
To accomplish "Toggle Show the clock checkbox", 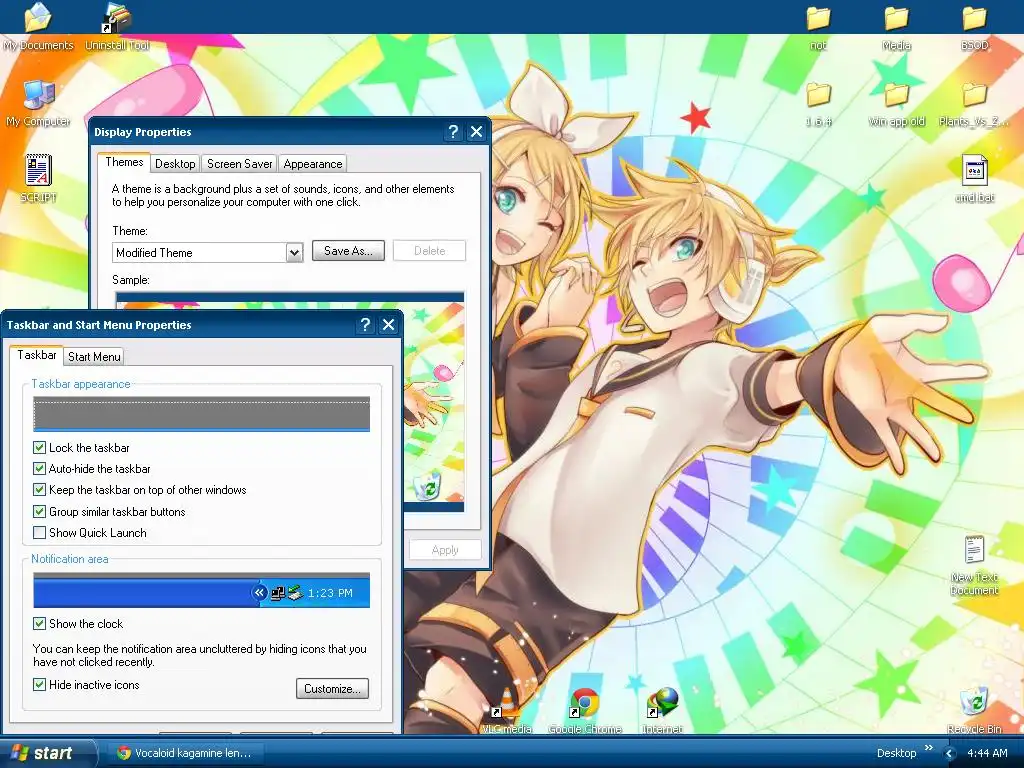I will click(39, 624).
